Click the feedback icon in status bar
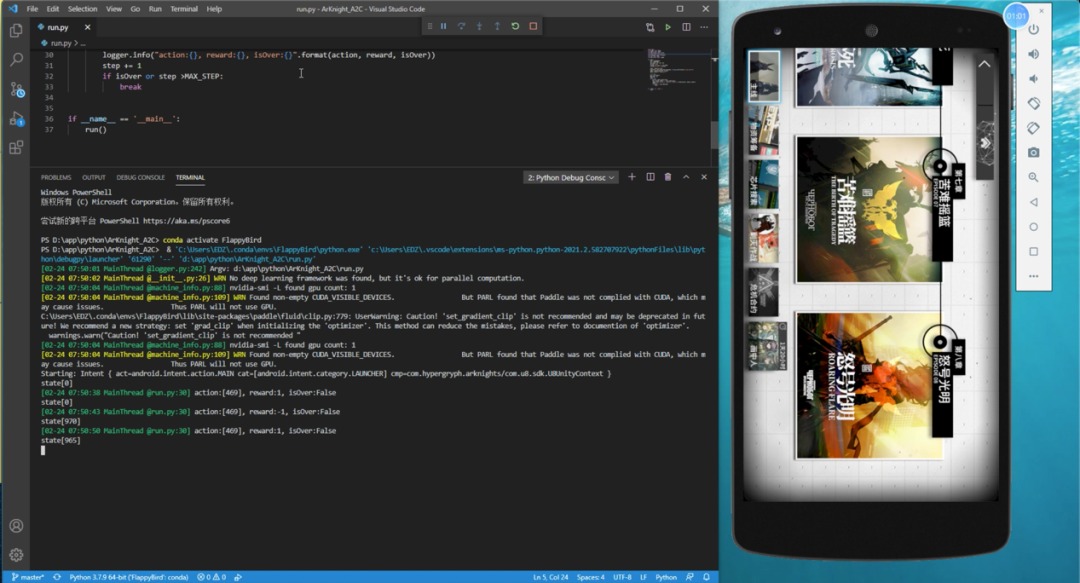Image resolution: width=1080 pixels, height=583 pixels. [x=689, y=577]
